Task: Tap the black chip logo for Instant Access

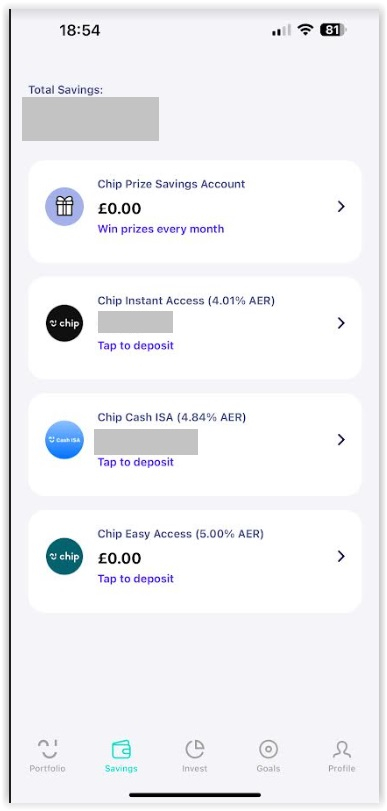Action: pyautogui.click(x=64, y=323)
